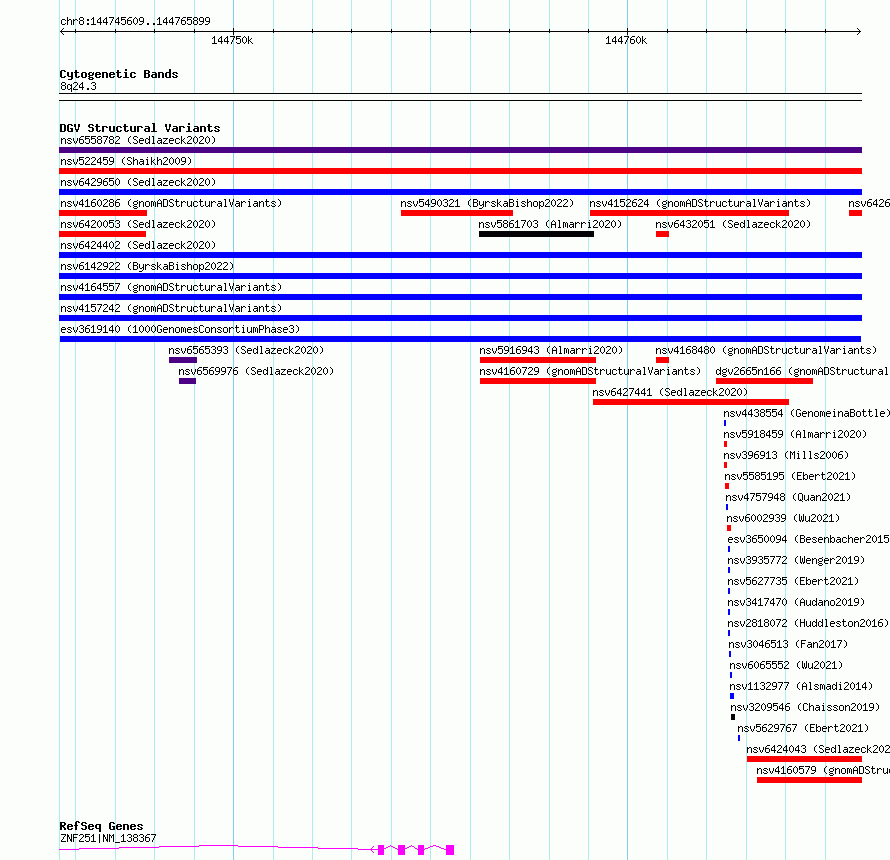
Task: Click the nsv5918459 (Almarri2020) label
Action: [795, 434]
